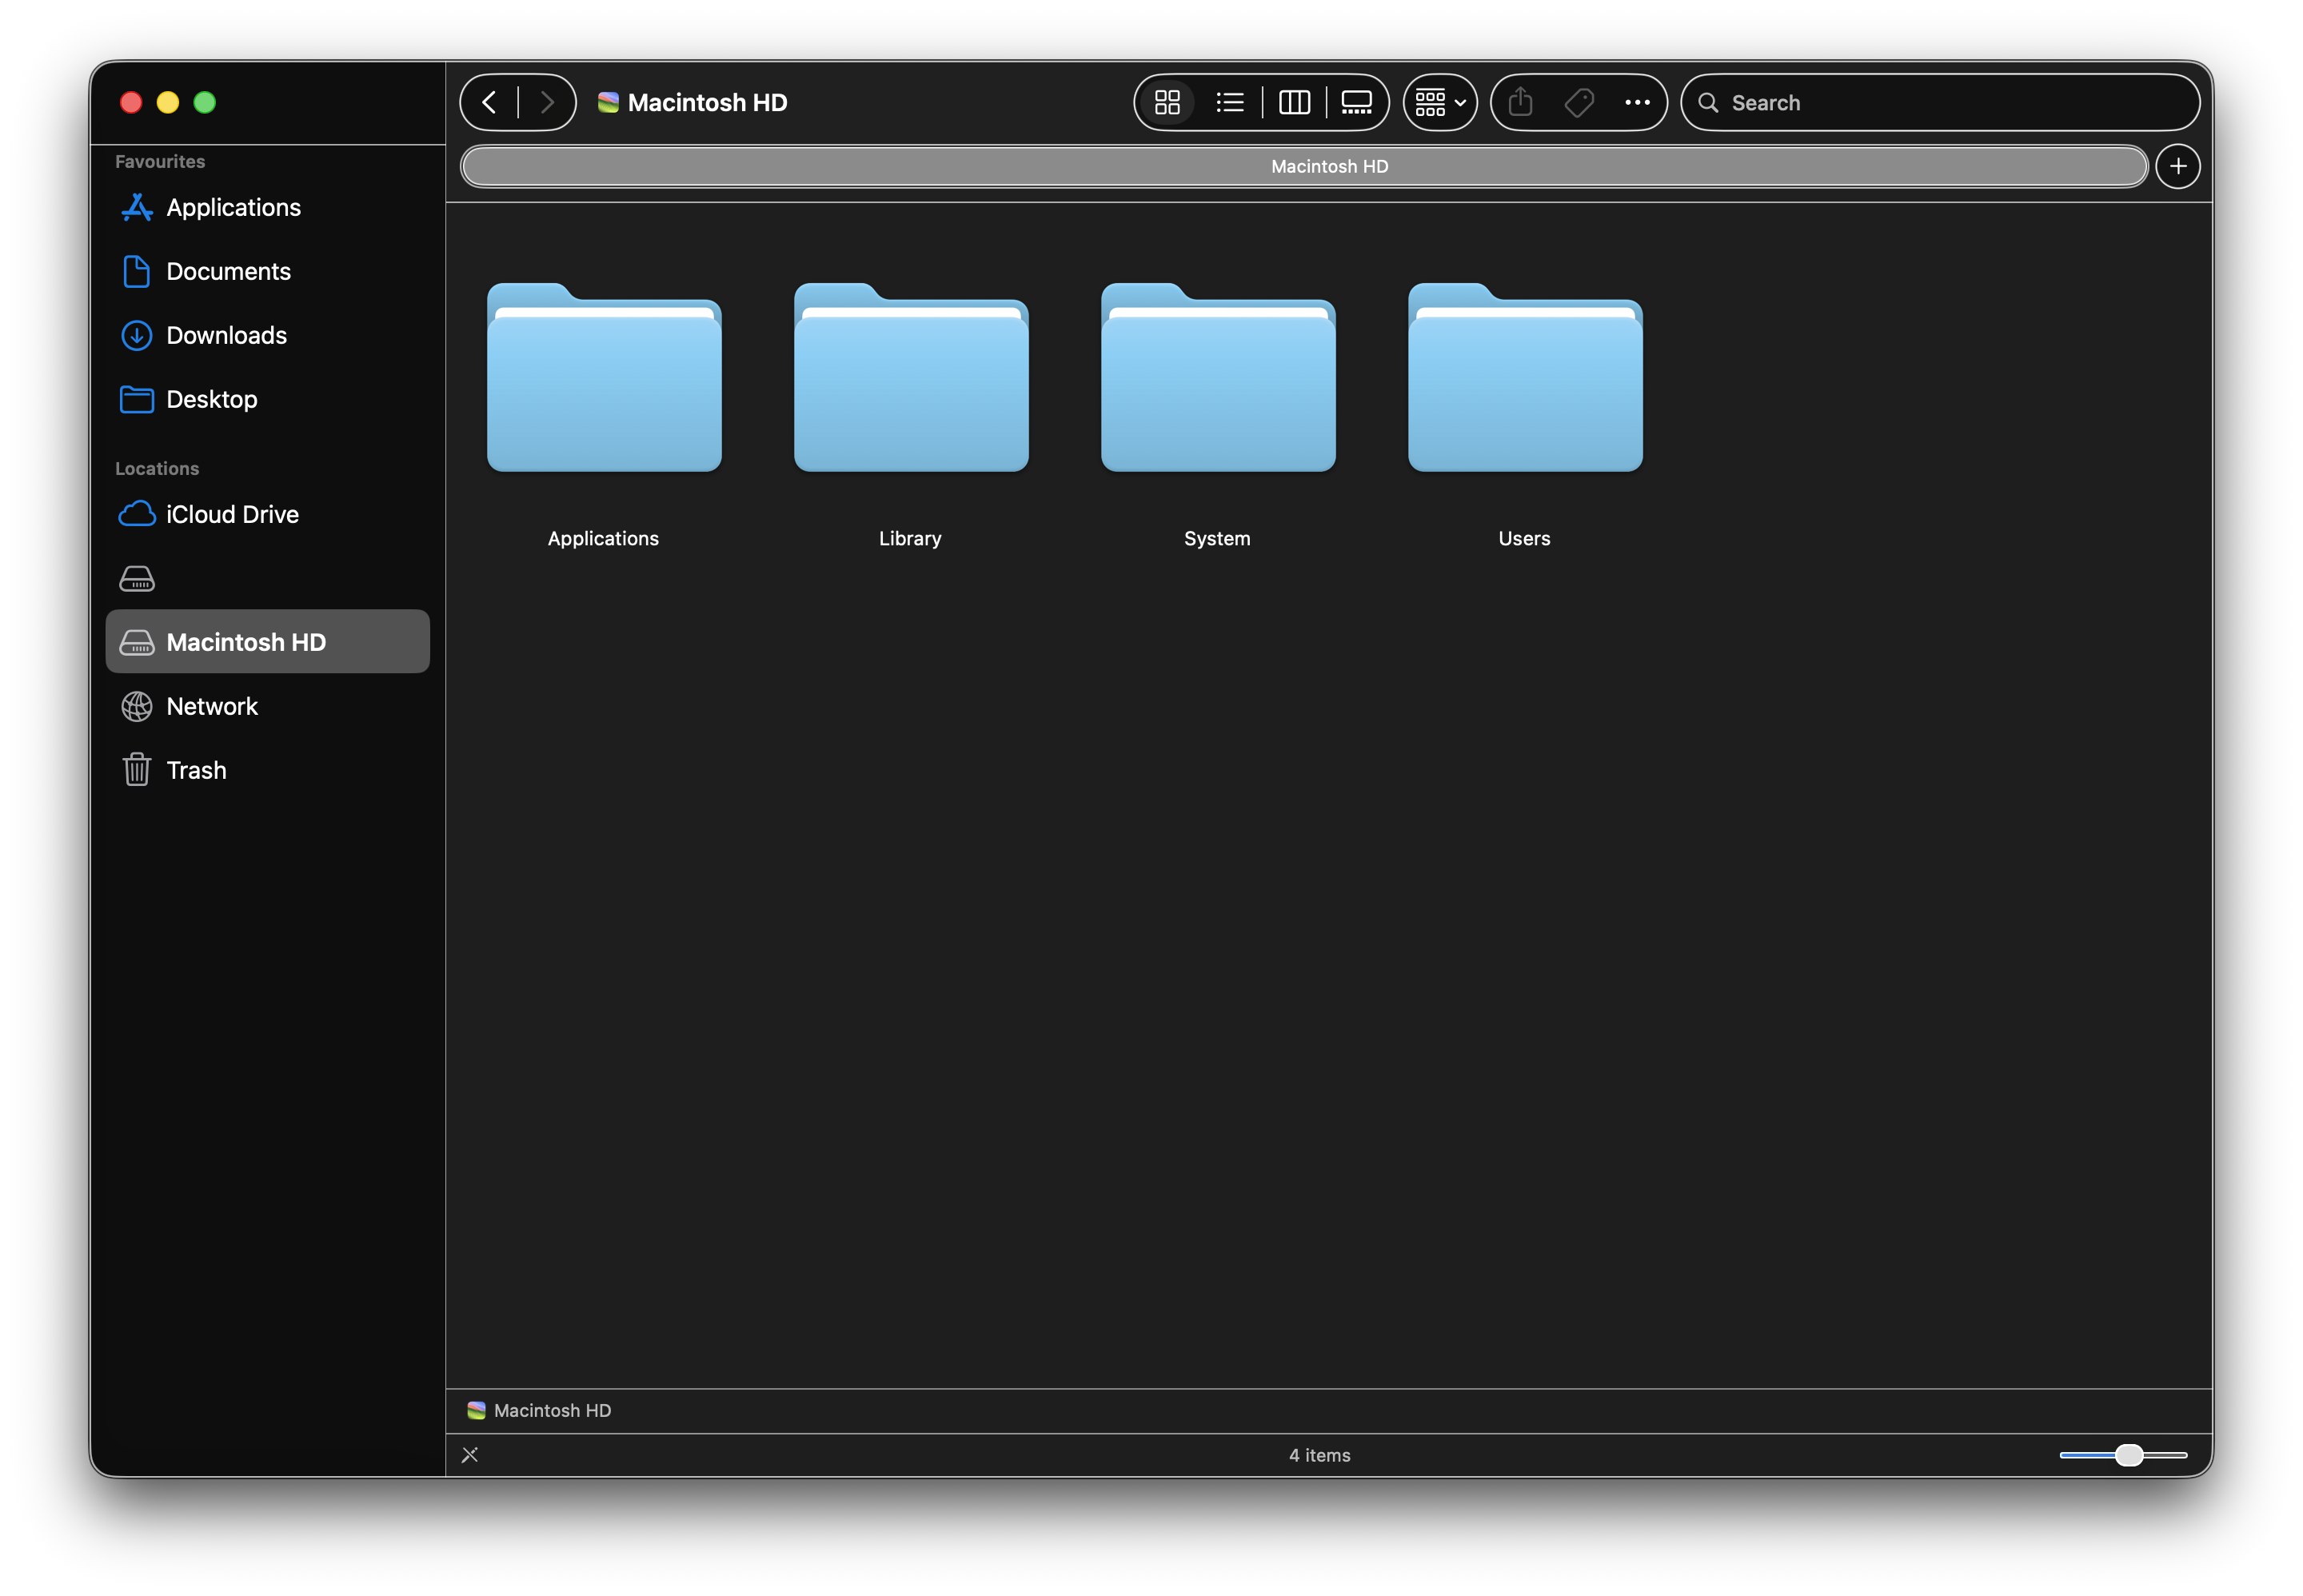This screenshot has width=2303, height=1596.
Task: Open Desktop in the sidebar
Action: point(267,399)
